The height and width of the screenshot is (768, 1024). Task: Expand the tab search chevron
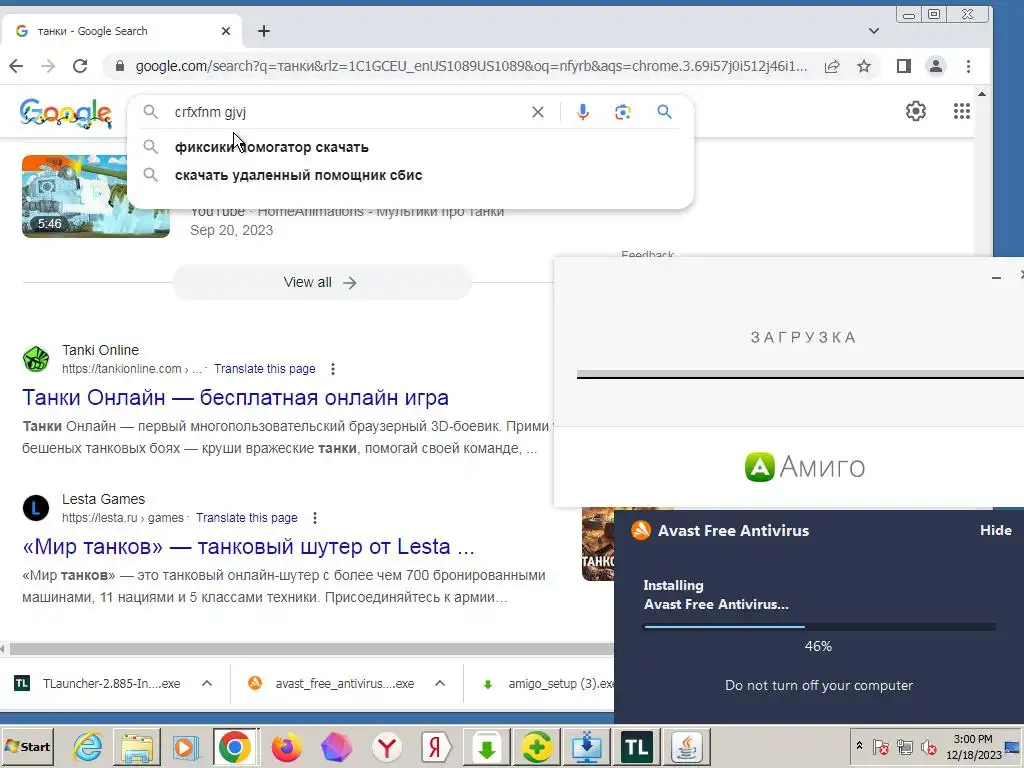pyautogui.click(x=874, y=31)
